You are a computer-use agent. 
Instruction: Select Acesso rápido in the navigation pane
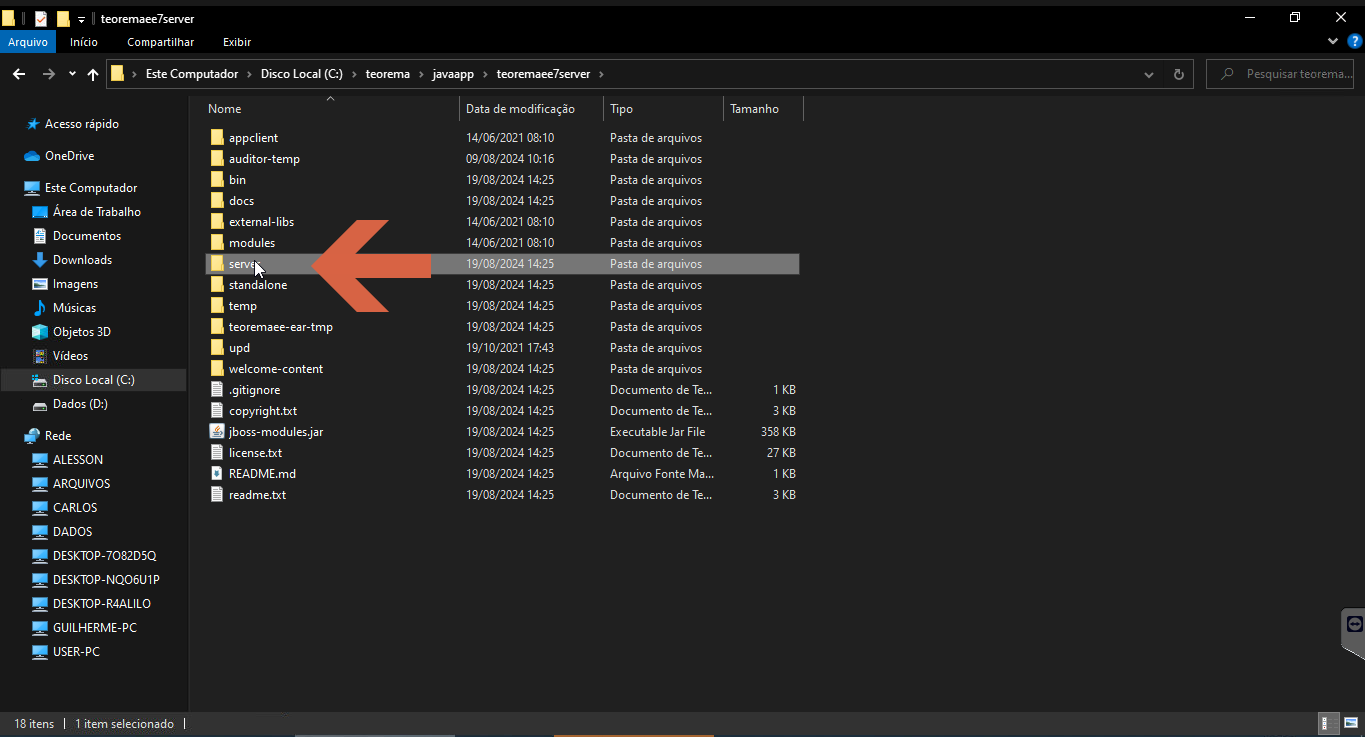(82, 124)
